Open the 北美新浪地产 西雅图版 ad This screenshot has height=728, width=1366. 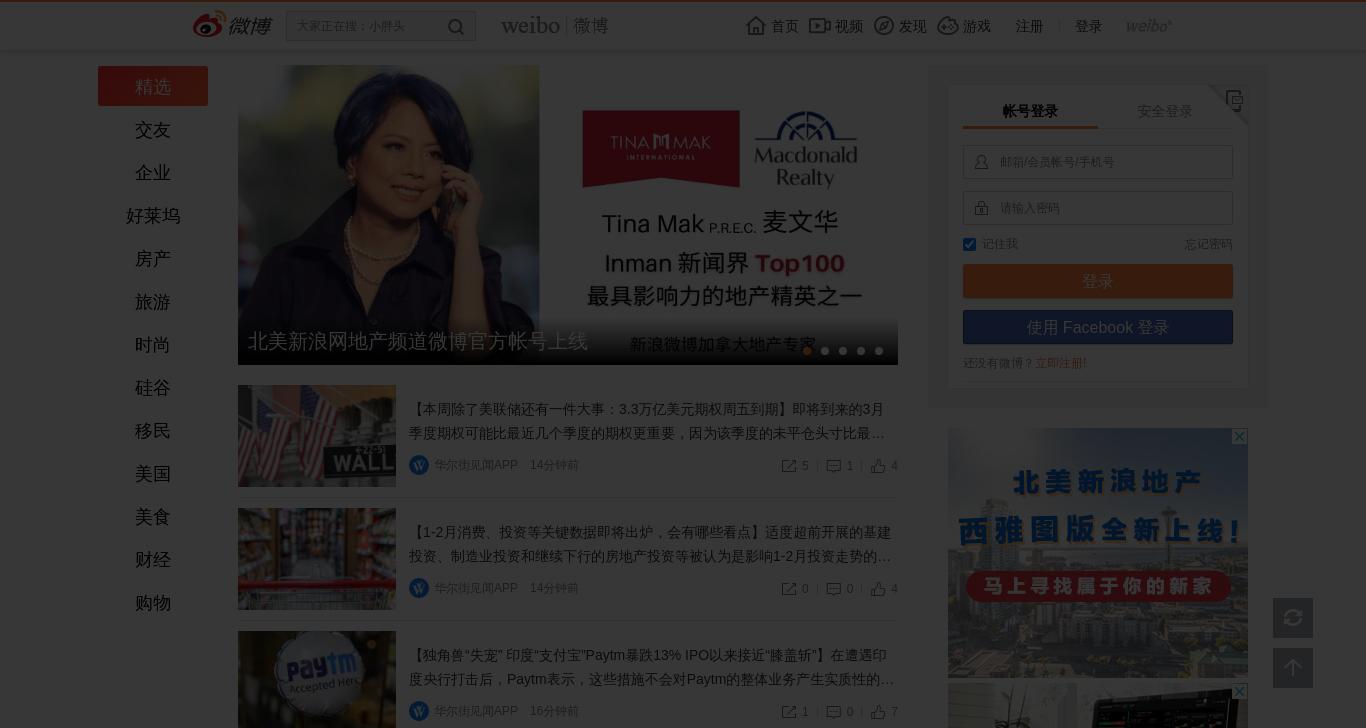1098,553
